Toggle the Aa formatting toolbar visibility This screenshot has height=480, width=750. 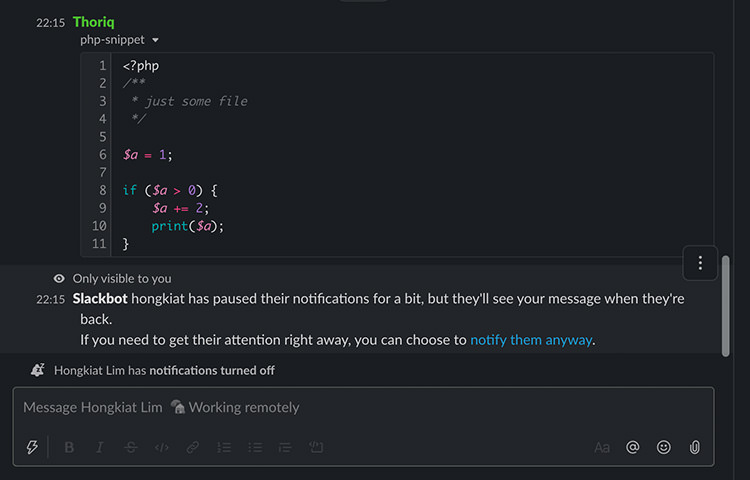602,447
